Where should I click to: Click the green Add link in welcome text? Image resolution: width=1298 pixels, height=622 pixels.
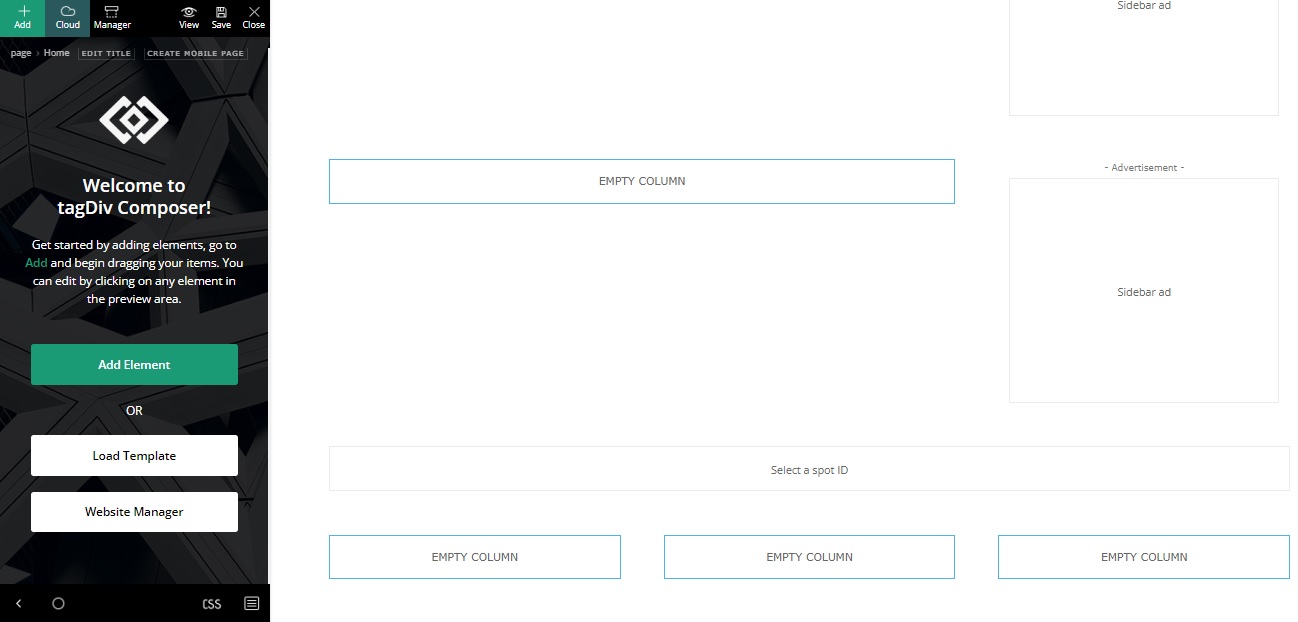tap(36, 263)
